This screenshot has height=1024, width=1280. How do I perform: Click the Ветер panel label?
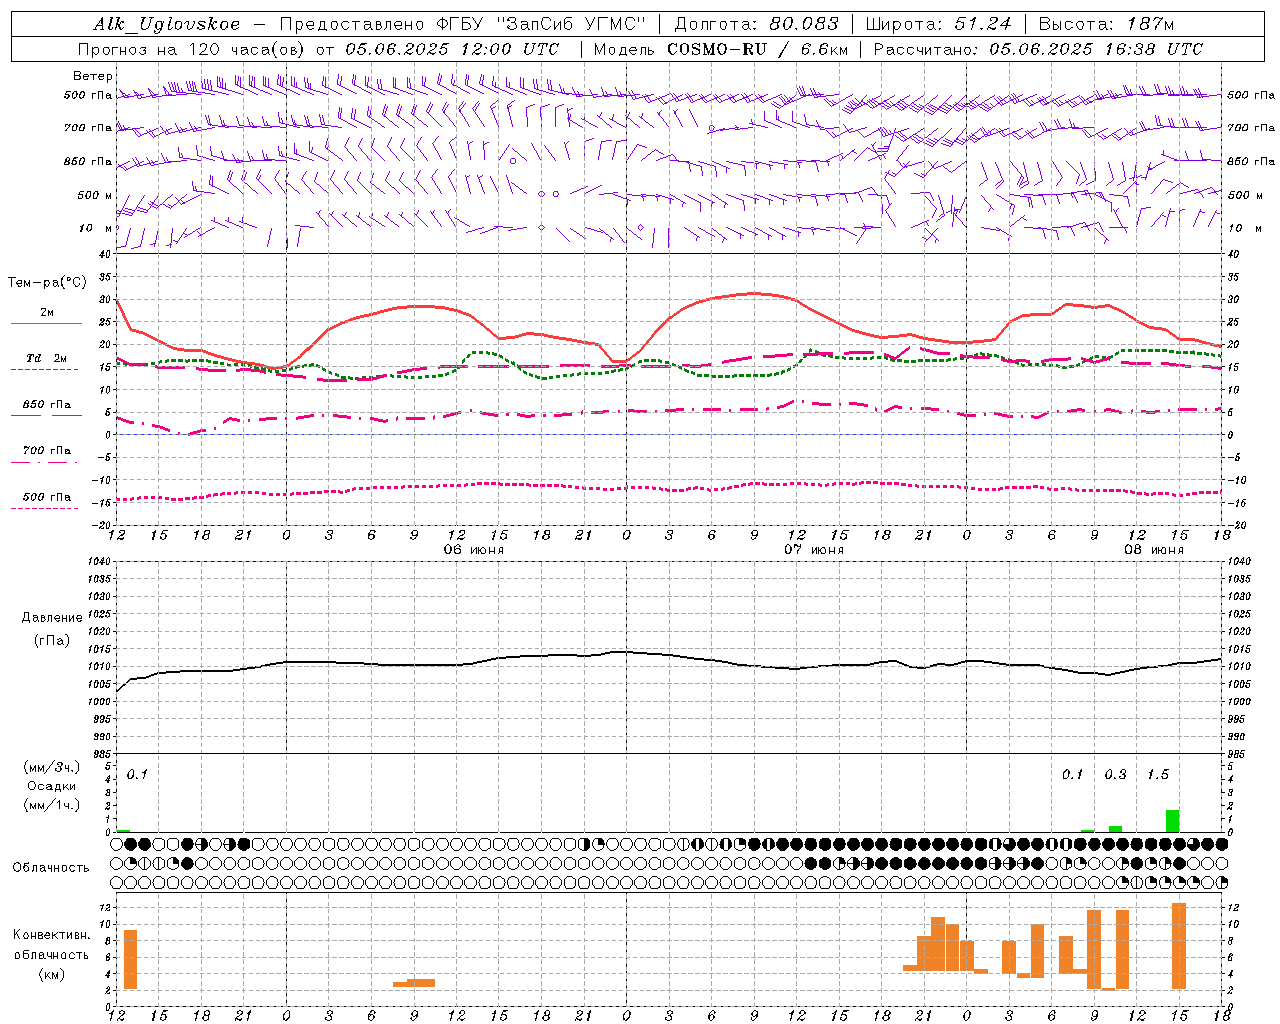93,76
